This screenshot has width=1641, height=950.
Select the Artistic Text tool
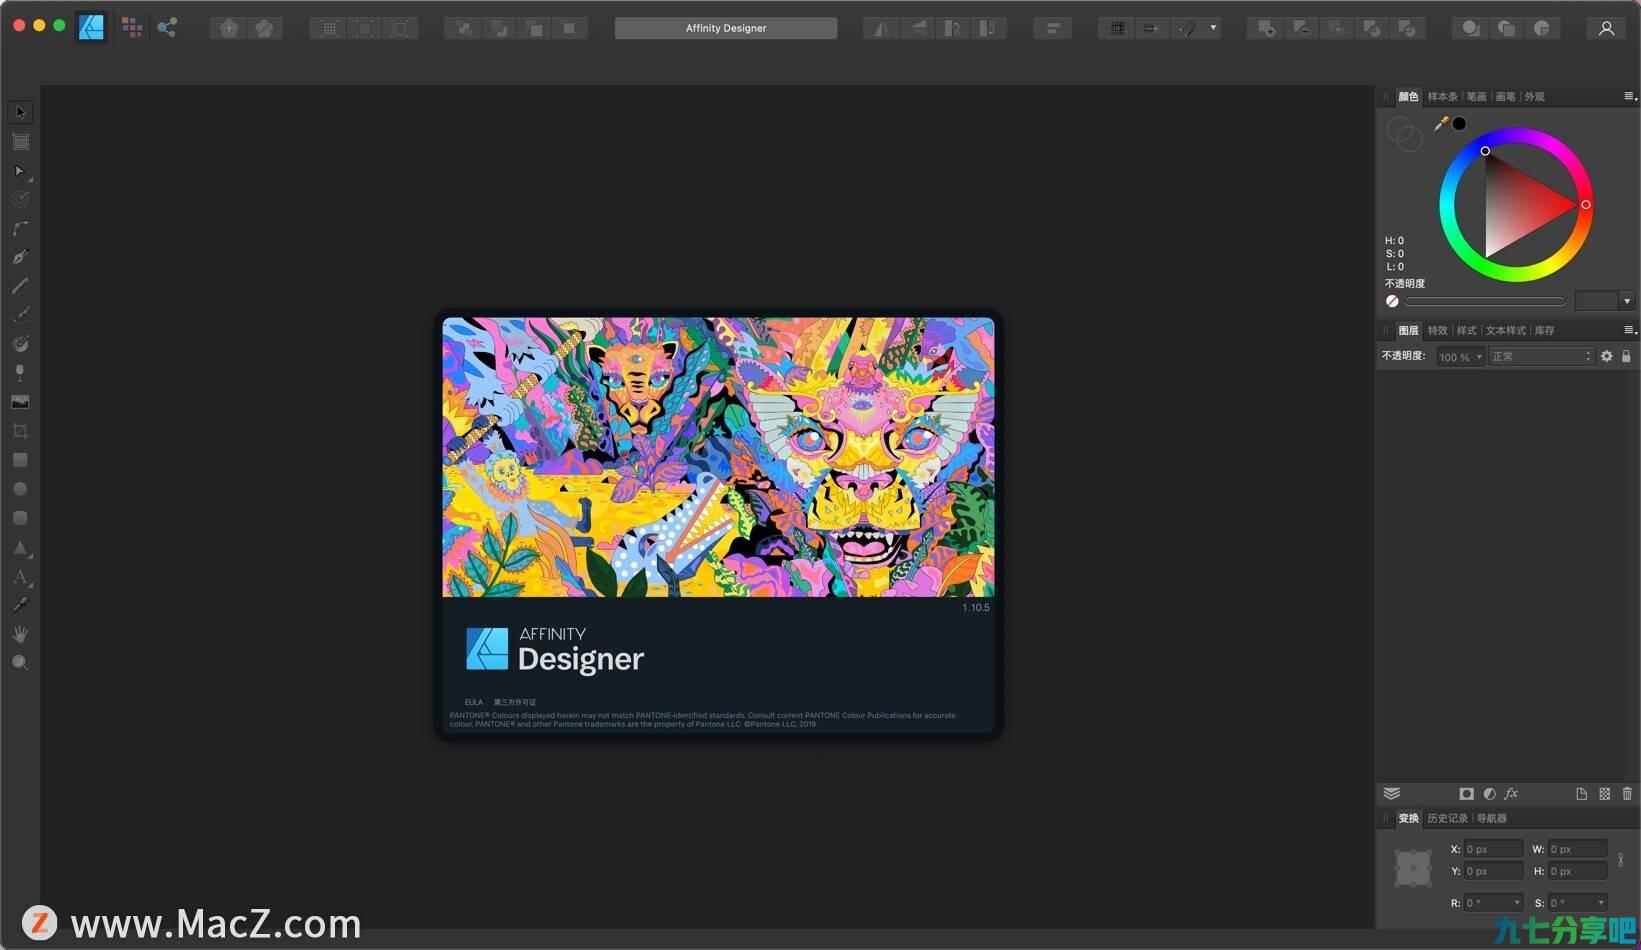20,576
